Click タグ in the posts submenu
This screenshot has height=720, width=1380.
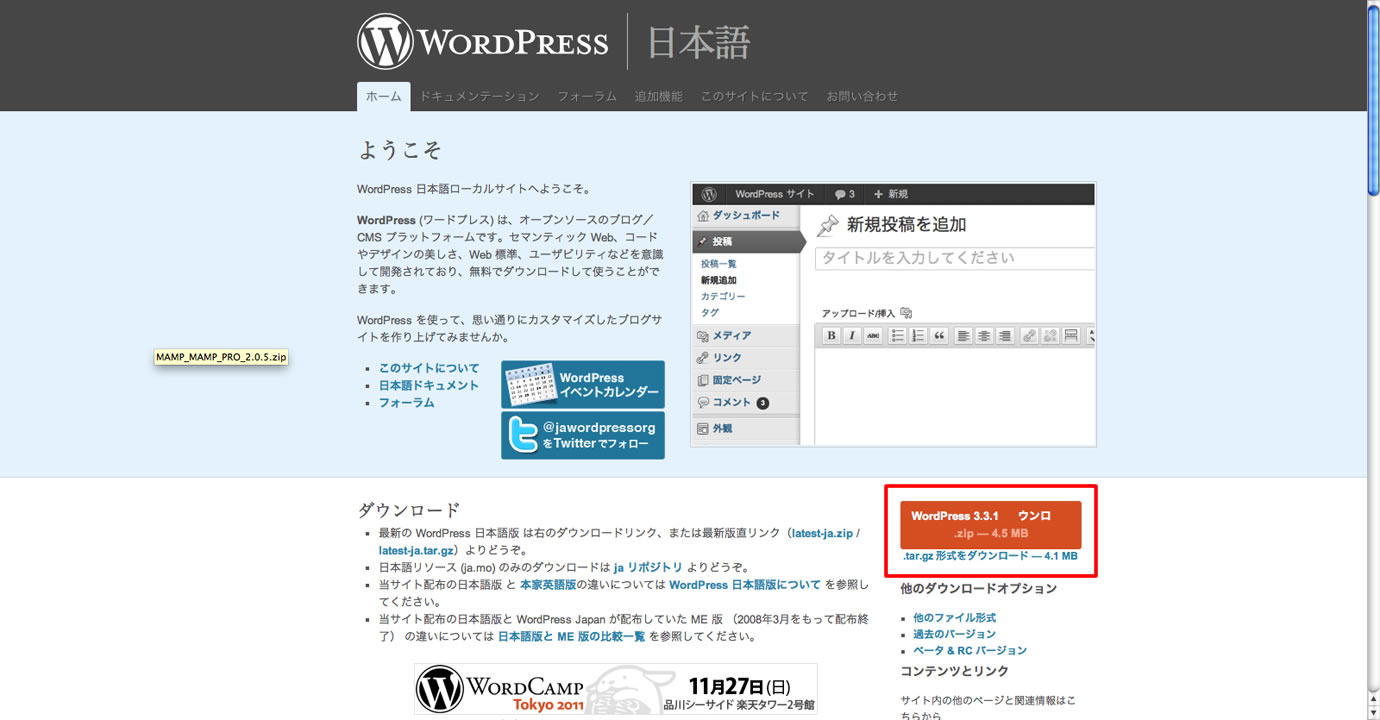click(710, 313)
